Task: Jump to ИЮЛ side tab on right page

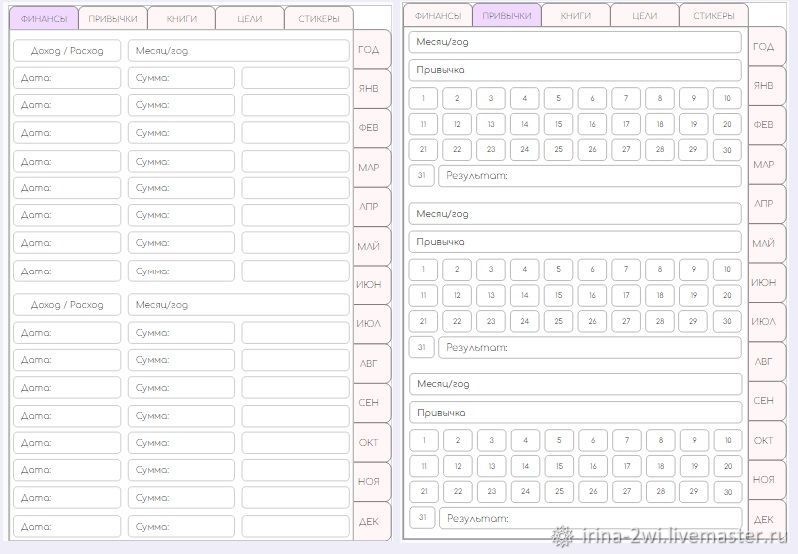Action: tap(766, 322)
